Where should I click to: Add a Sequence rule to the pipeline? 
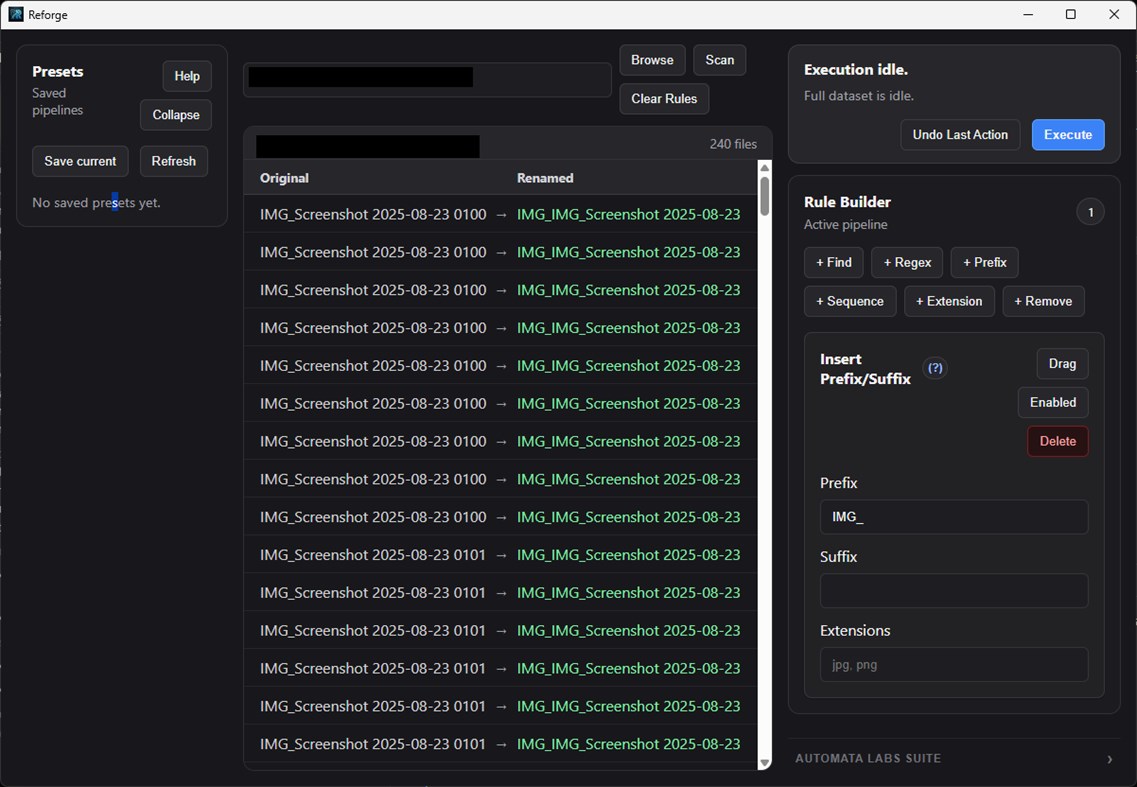(850, 300)
